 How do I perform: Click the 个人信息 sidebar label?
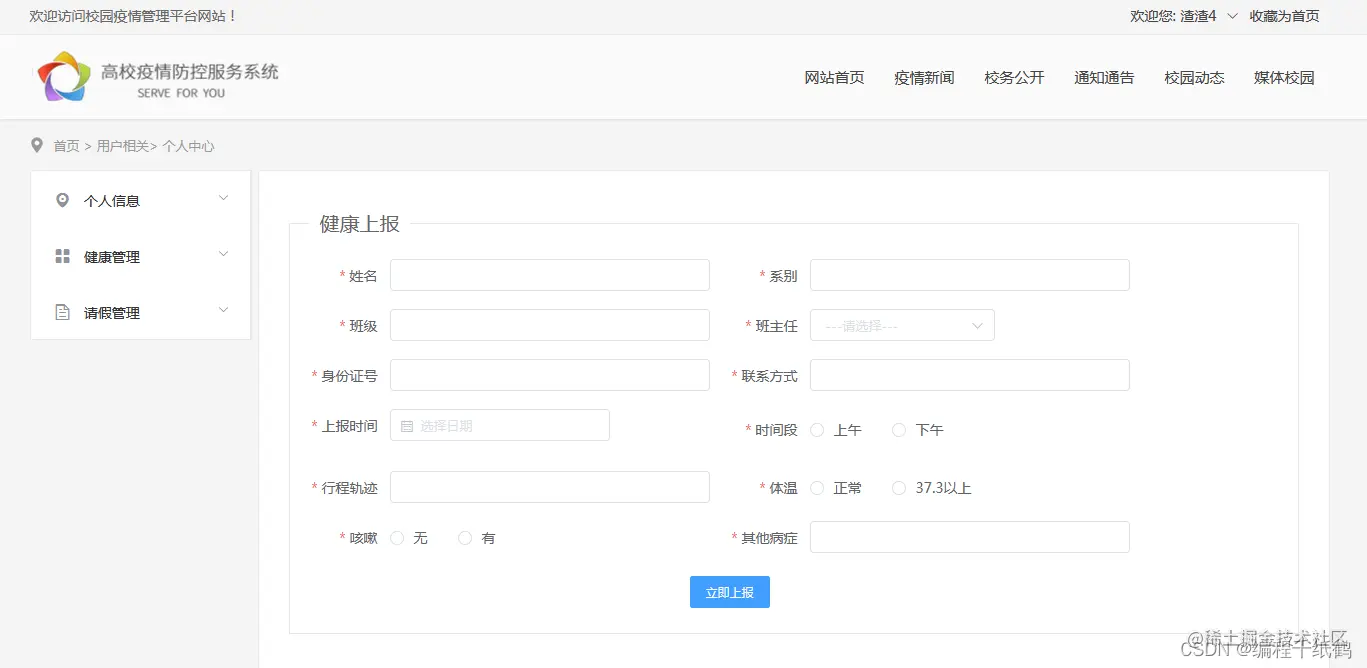pyautogui.click(x=112, y=201)
